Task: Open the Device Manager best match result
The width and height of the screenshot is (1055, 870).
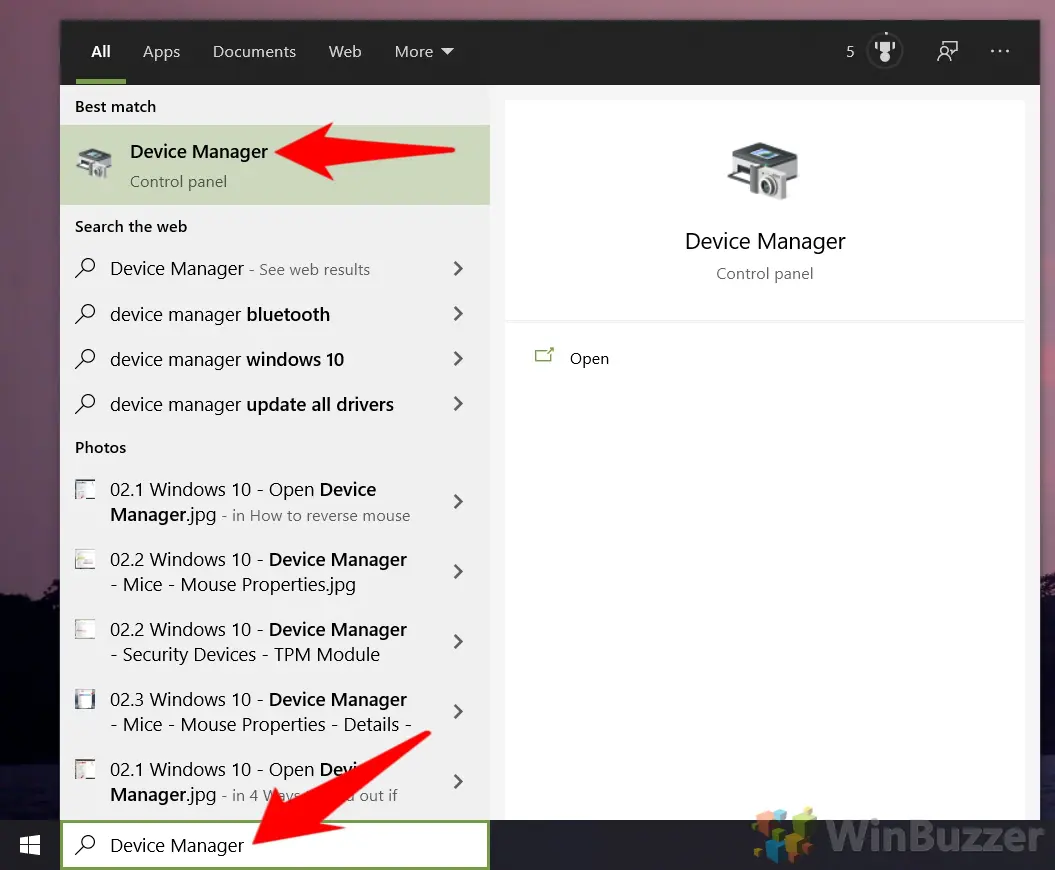Action: [x=275, y=165]
